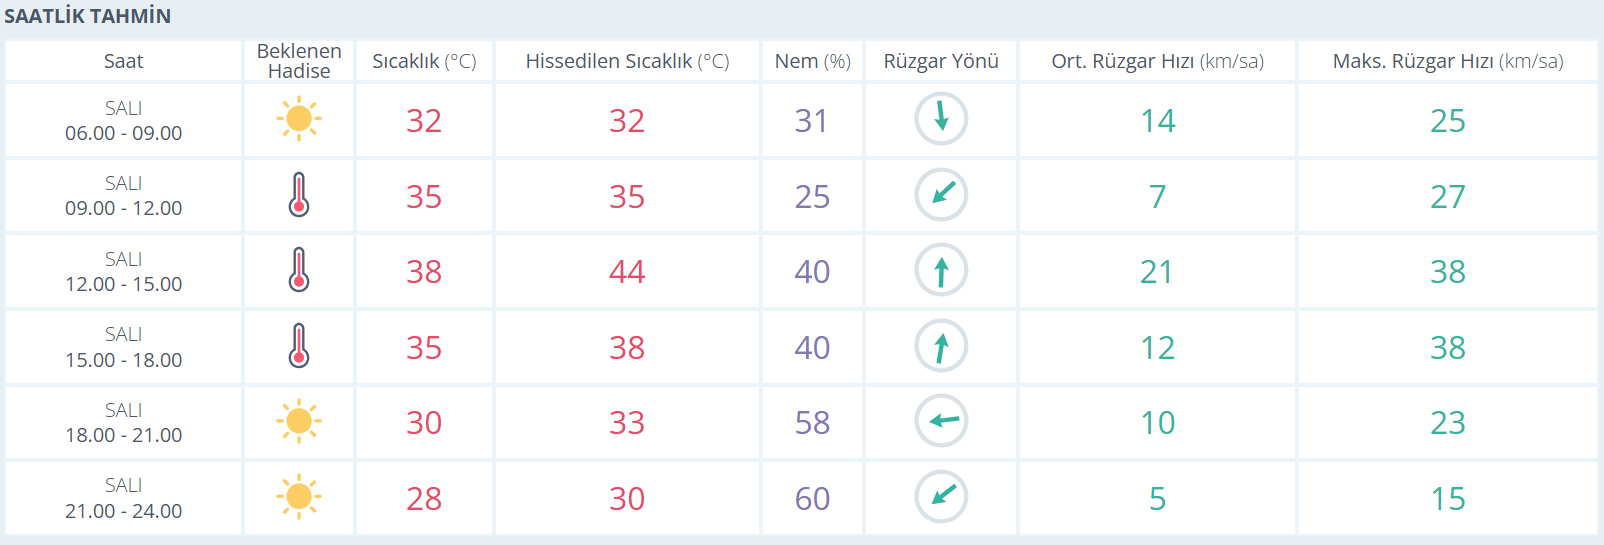This screenshot has height=545, width=1604.
Task: Click the SAATLİK TAHMİN heading
Action: pos(87,16)
